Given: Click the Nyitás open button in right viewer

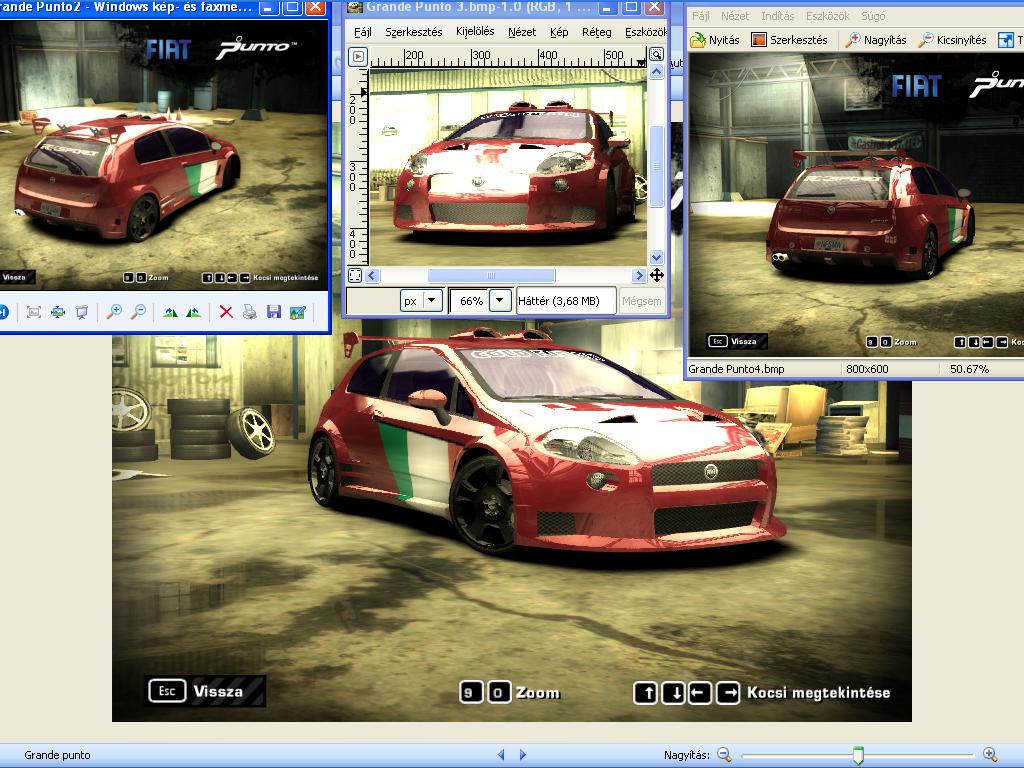Looking at the screenshot, I should click(x=715, y=40).
